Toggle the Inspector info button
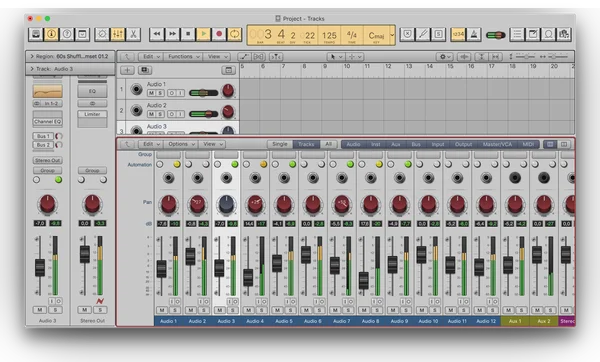Image resolution: width=600 pixels, height=362 pixels. click(x=51, y=34)
